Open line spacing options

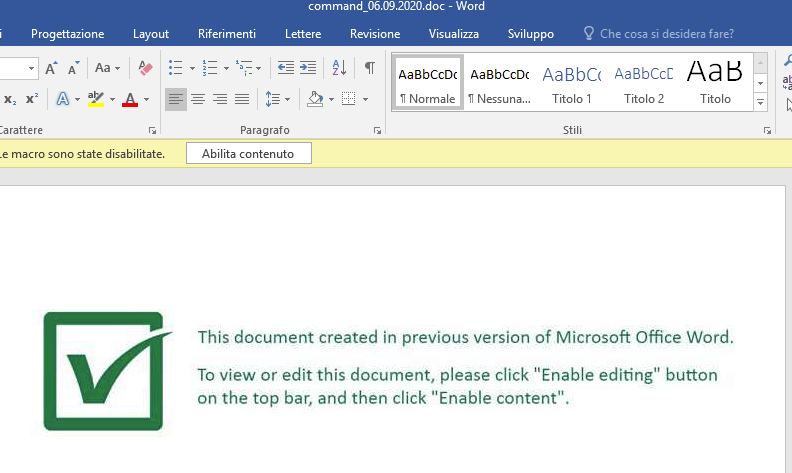coord(277,99)
